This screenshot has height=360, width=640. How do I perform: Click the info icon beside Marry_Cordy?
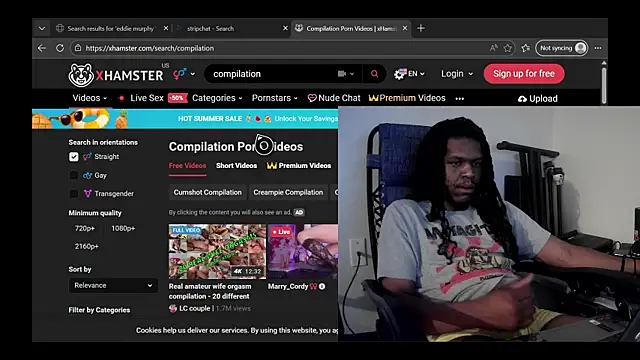[322, 287]
